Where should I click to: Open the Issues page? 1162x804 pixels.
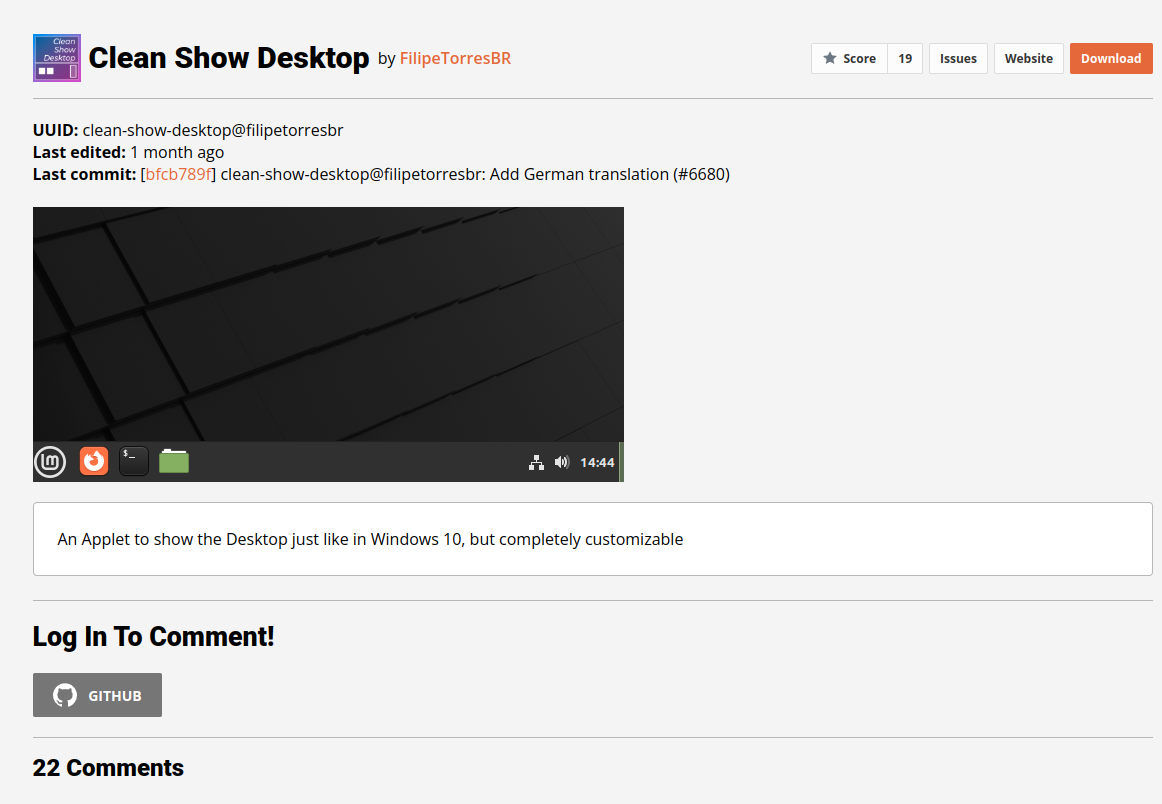(958, 59)
